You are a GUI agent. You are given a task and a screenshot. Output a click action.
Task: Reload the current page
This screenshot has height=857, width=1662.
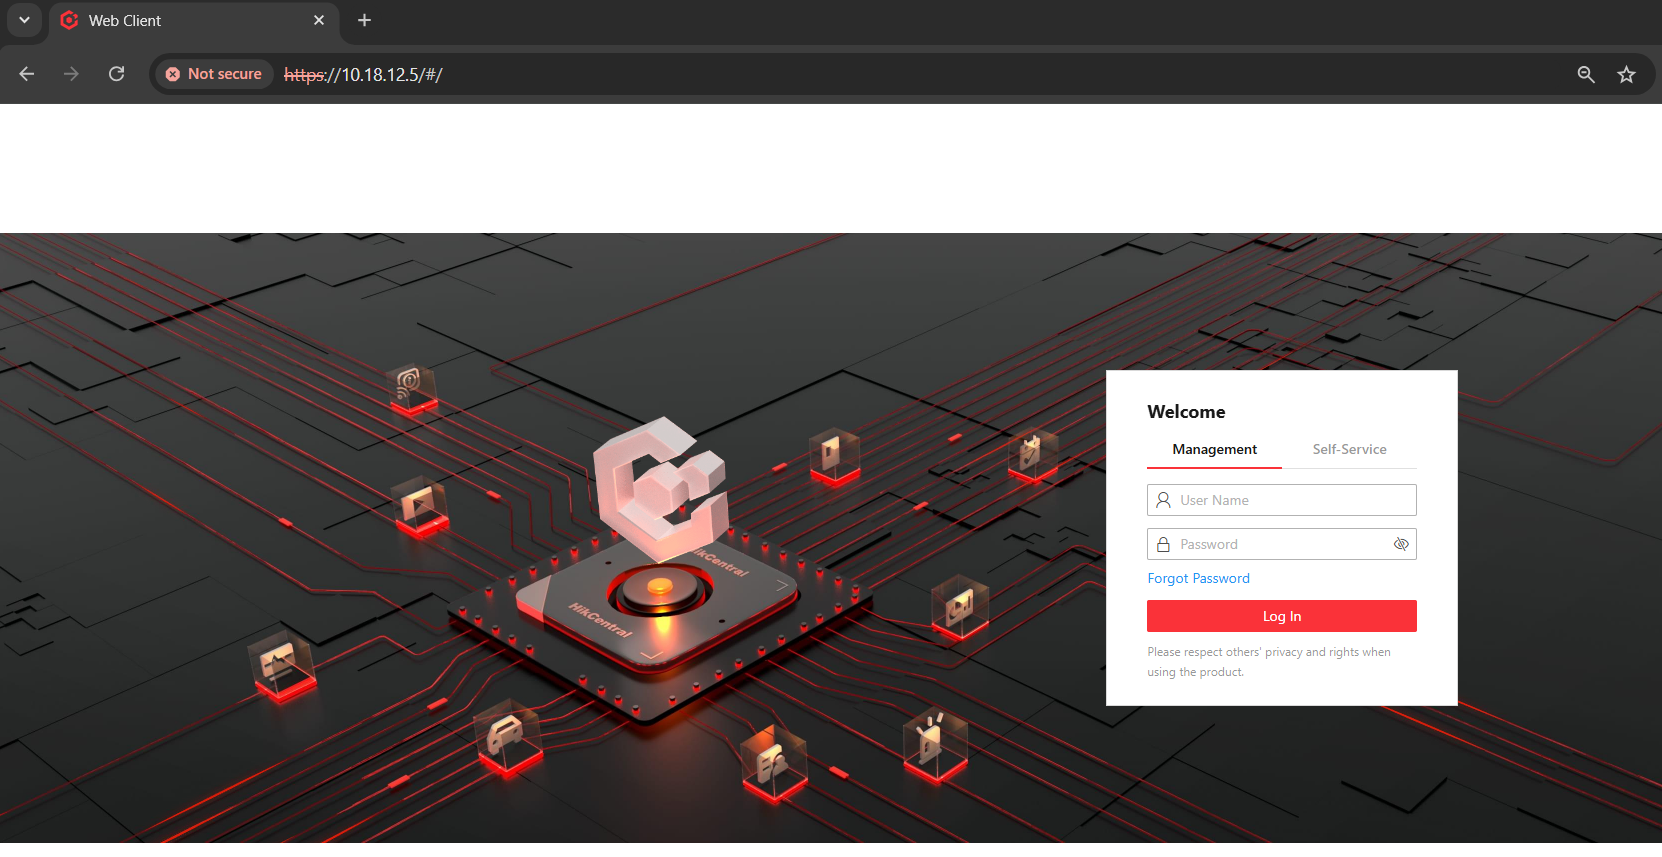pyautogui.click(x=117, y=74)
